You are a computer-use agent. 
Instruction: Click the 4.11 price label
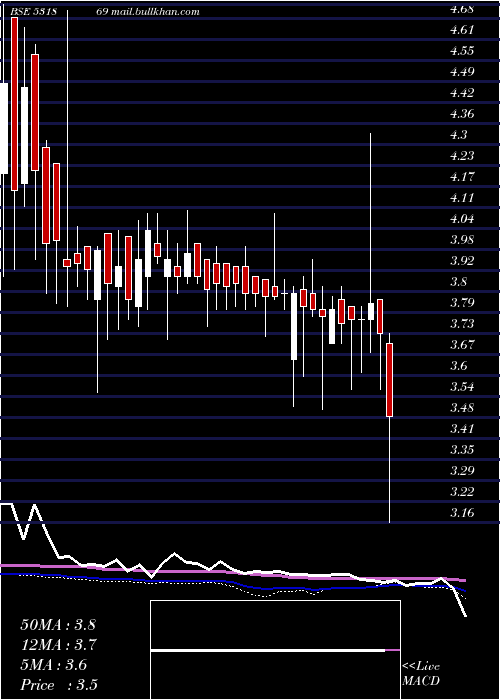[x=463, y=198]
